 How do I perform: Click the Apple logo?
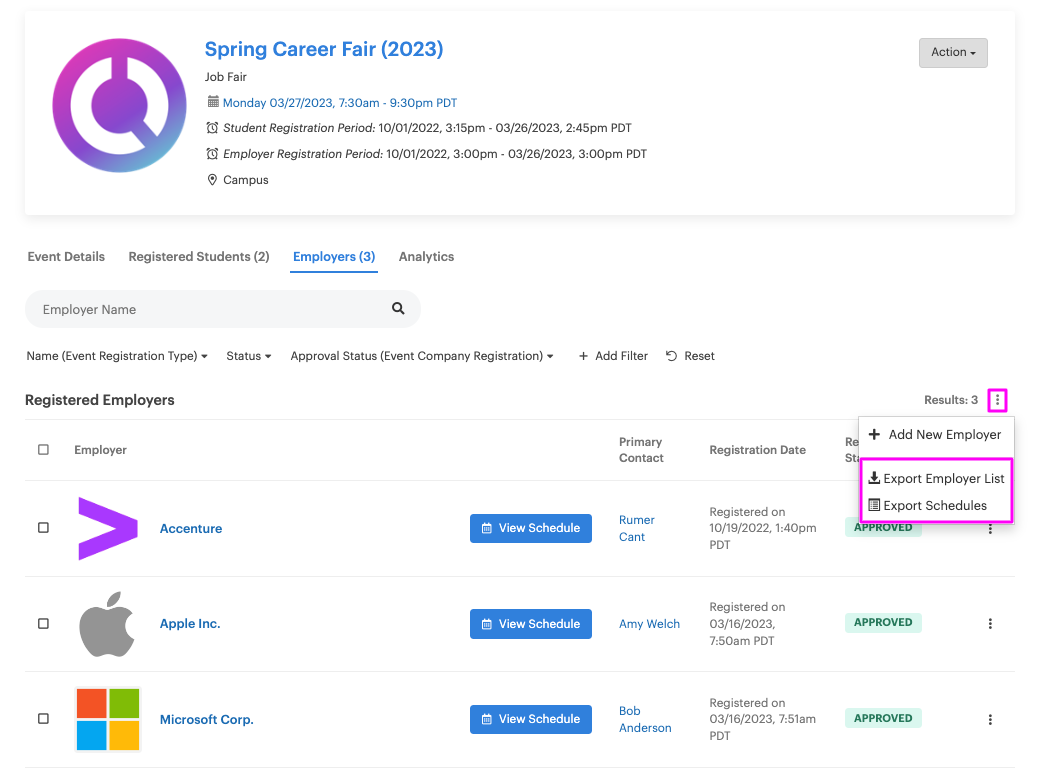tap(106, 624)
